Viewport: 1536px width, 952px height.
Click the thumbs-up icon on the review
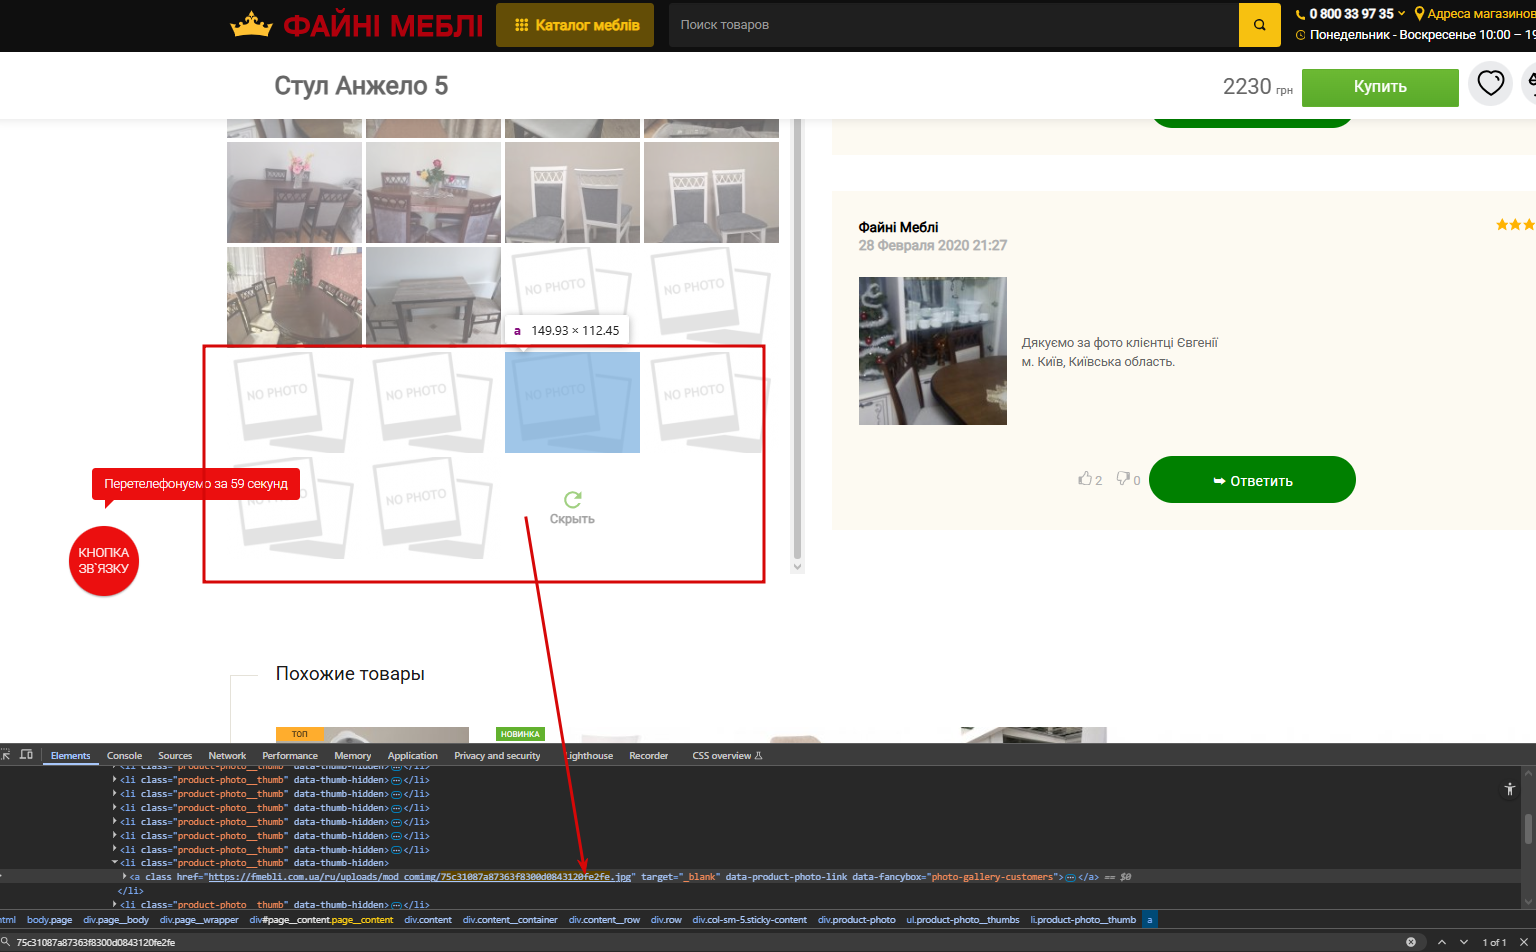(1085, 479)
